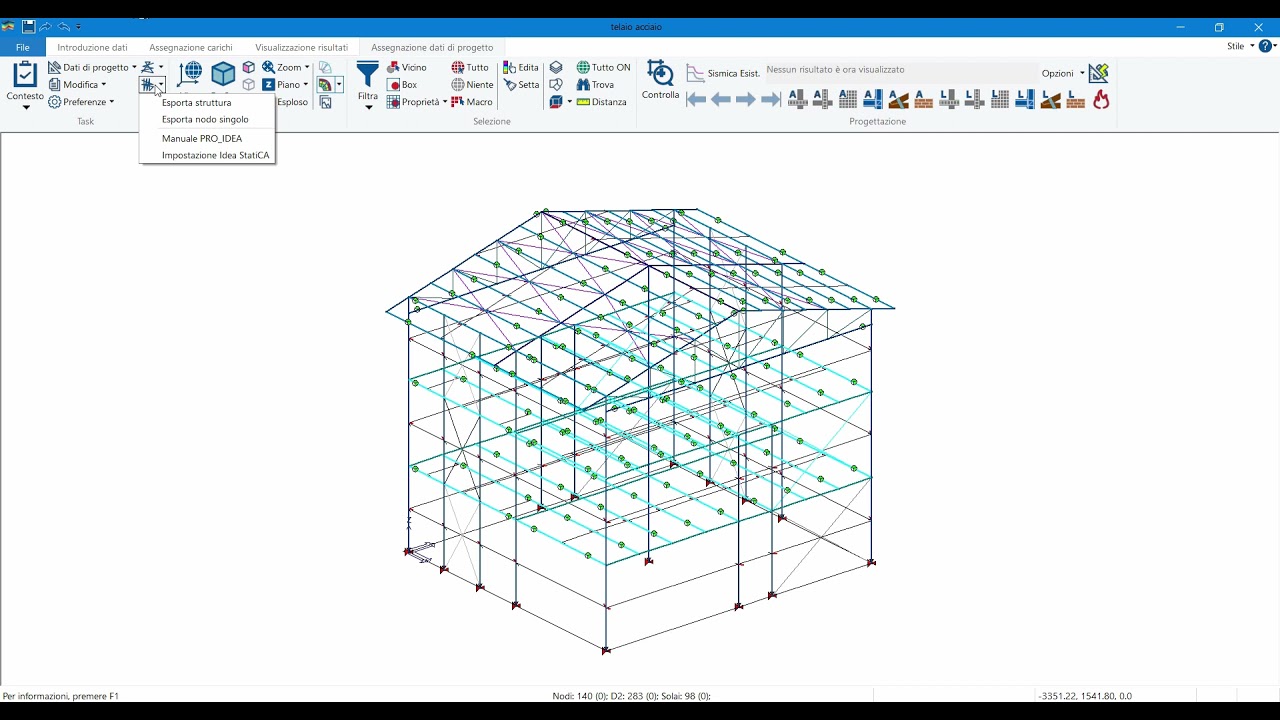
Task: Open the Macro selection tool
Action: (472, 102)
